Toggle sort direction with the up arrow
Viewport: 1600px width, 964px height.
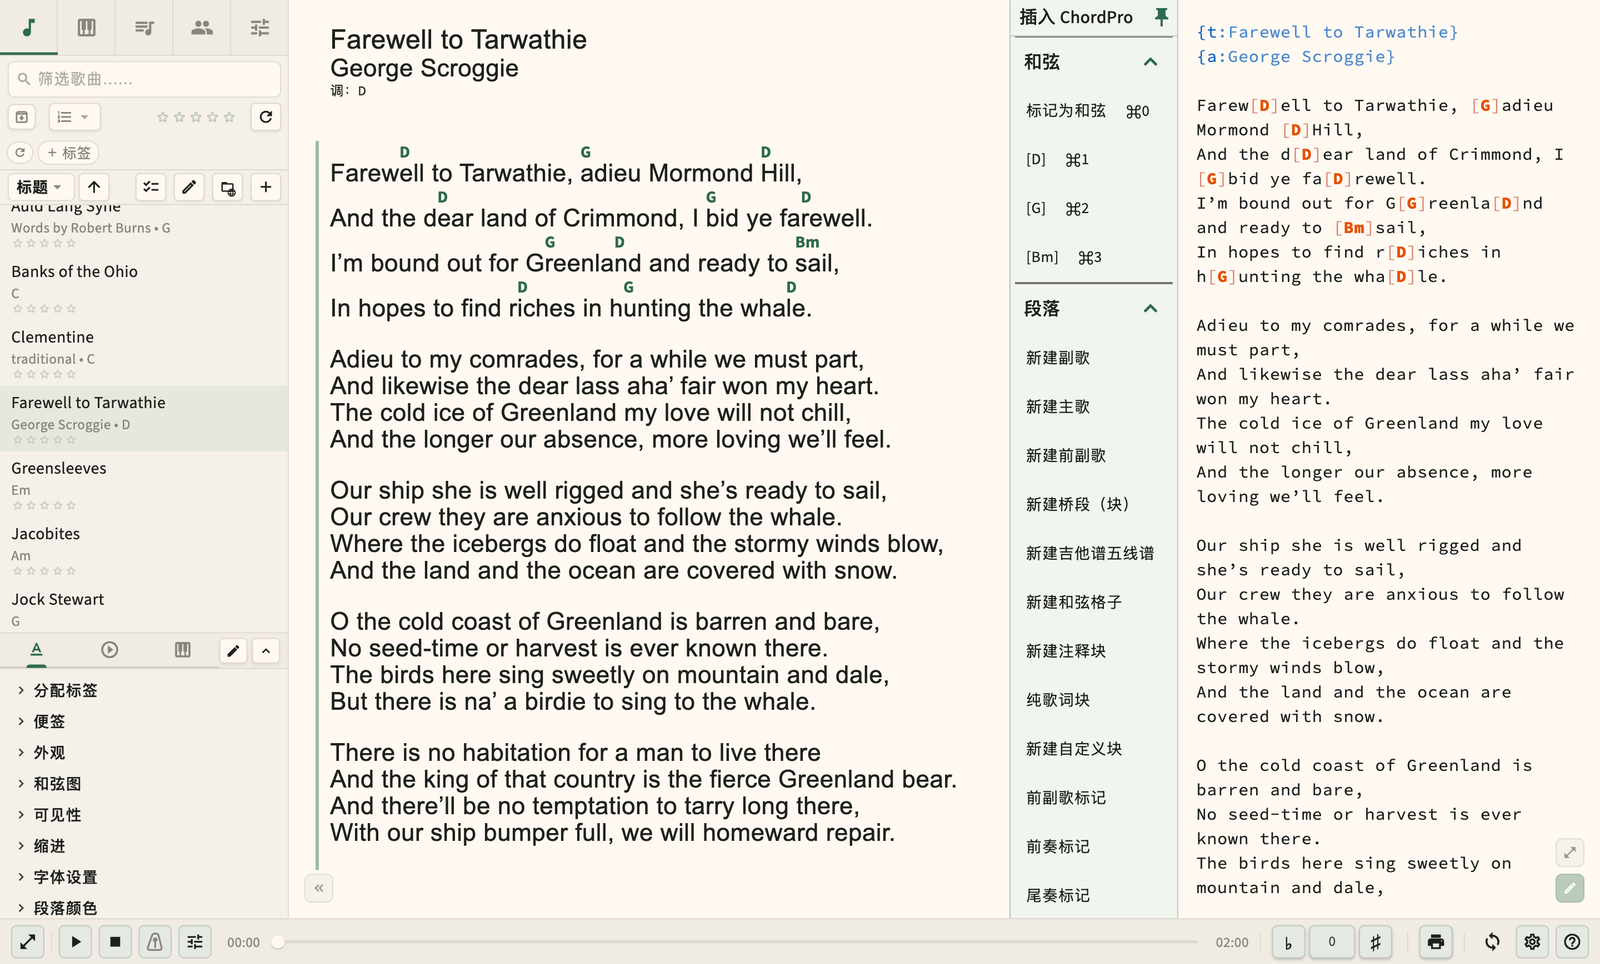94,187
